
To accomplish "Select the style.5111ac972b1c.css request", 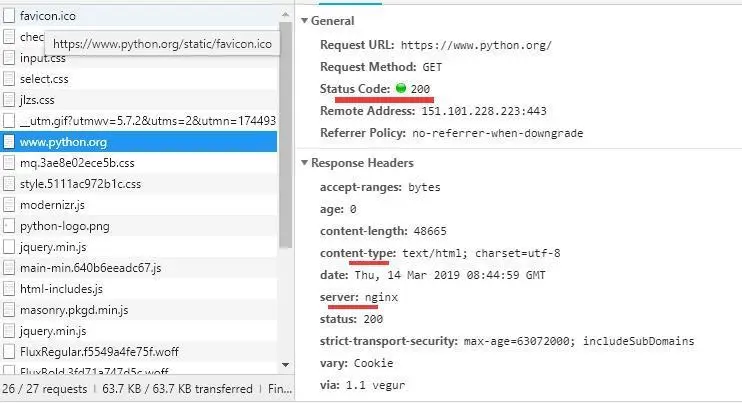I will [139, 184].
